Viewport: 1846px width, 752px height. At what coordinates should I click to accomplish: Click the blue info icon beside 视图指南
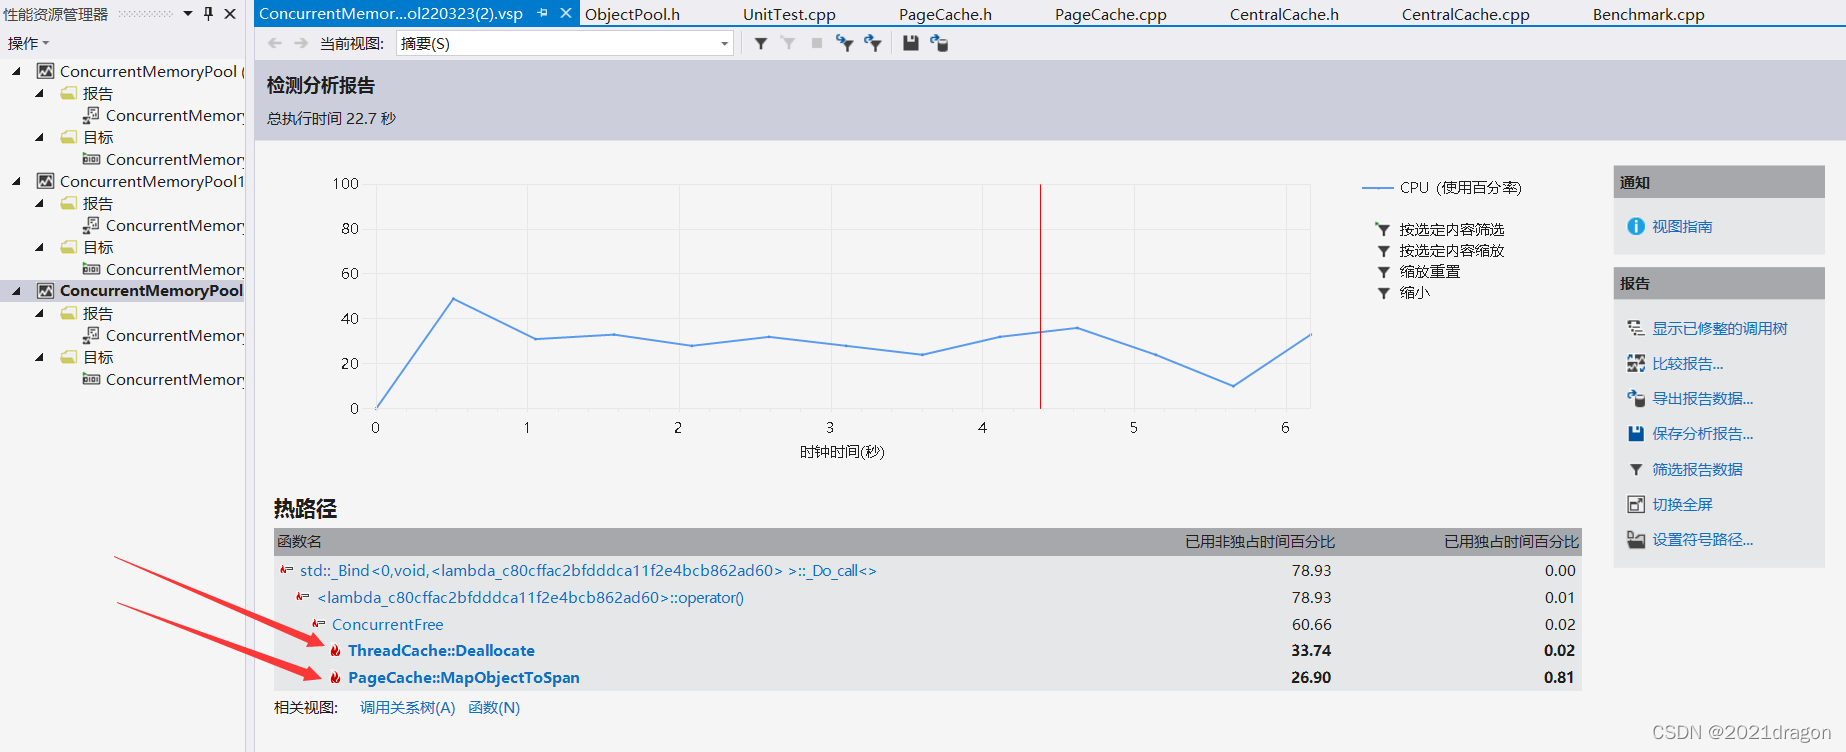1636,227
